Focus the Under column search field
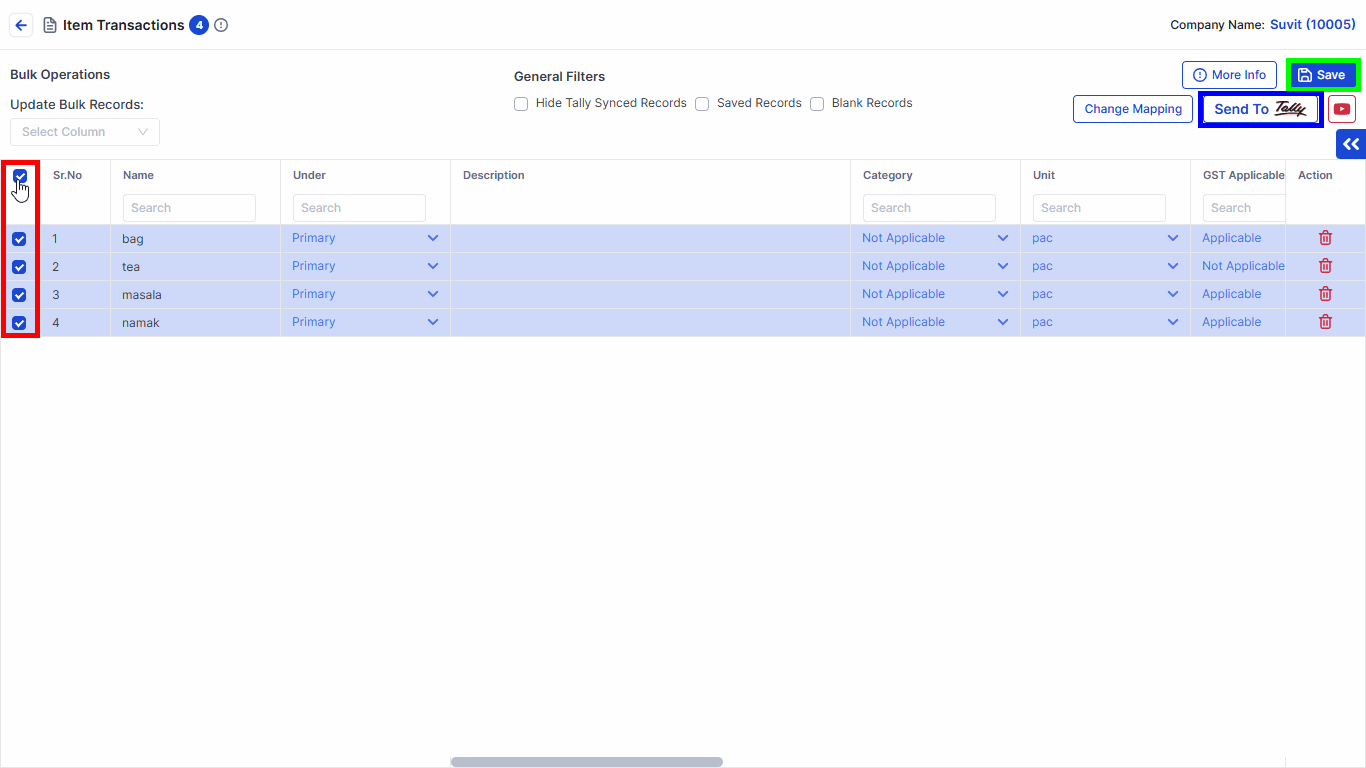The height and width of the screenshot is (768, 1366). [x=359, y=208]
